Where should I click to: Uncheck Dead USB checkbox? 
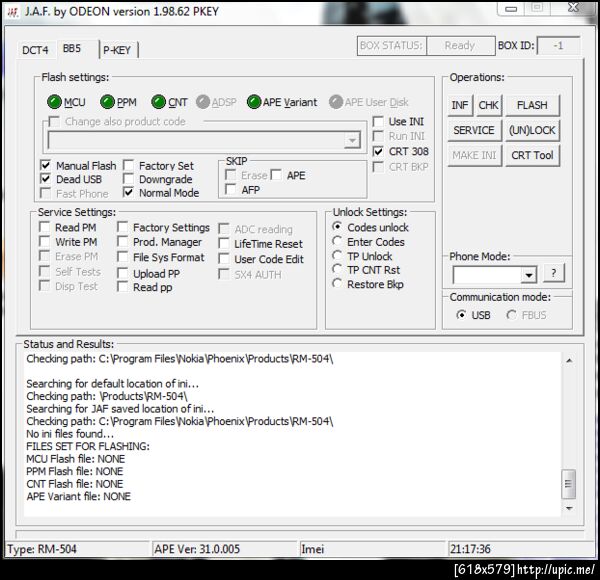(x=46, y=179)
